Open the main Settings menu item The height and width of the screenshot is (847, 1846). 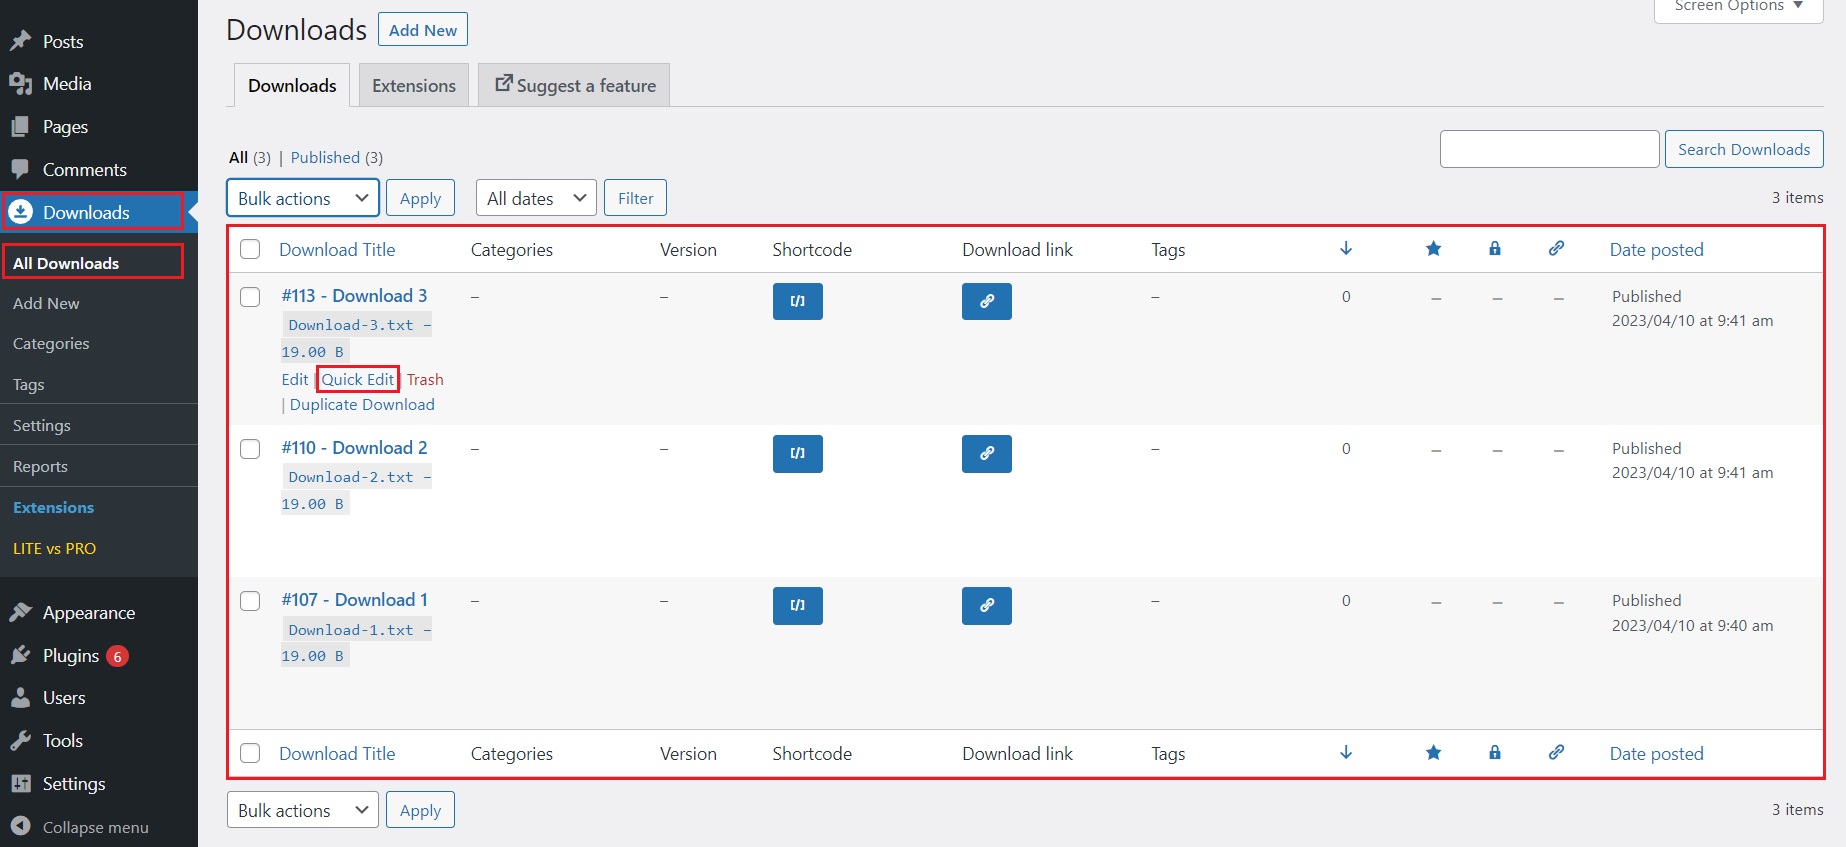(x=73, y=784)
